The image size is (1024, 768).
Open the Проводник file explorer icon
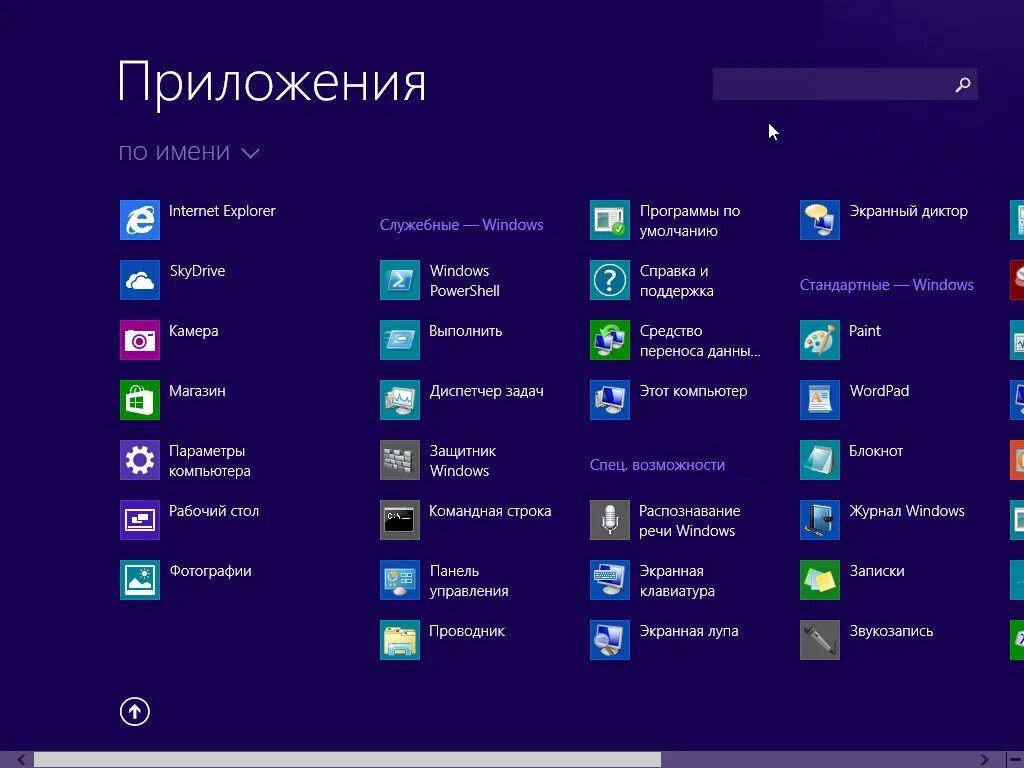click(x=400, y=640)
